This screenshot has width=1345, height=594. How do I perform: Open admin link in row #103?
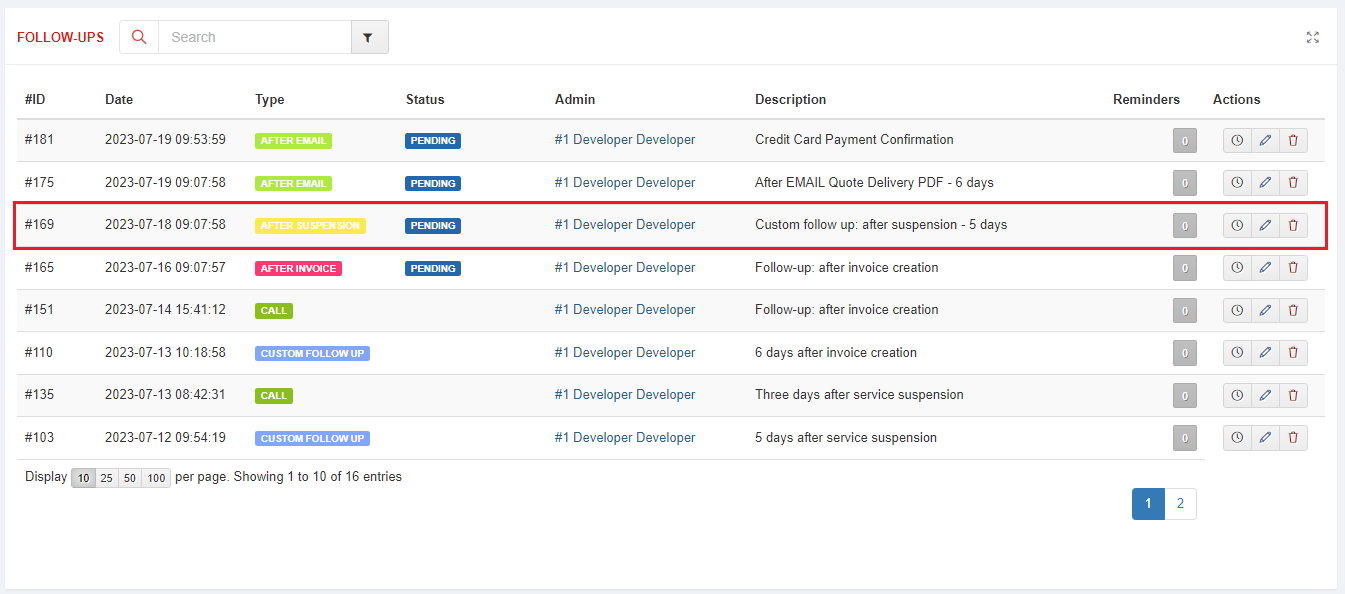coord(625,437)
